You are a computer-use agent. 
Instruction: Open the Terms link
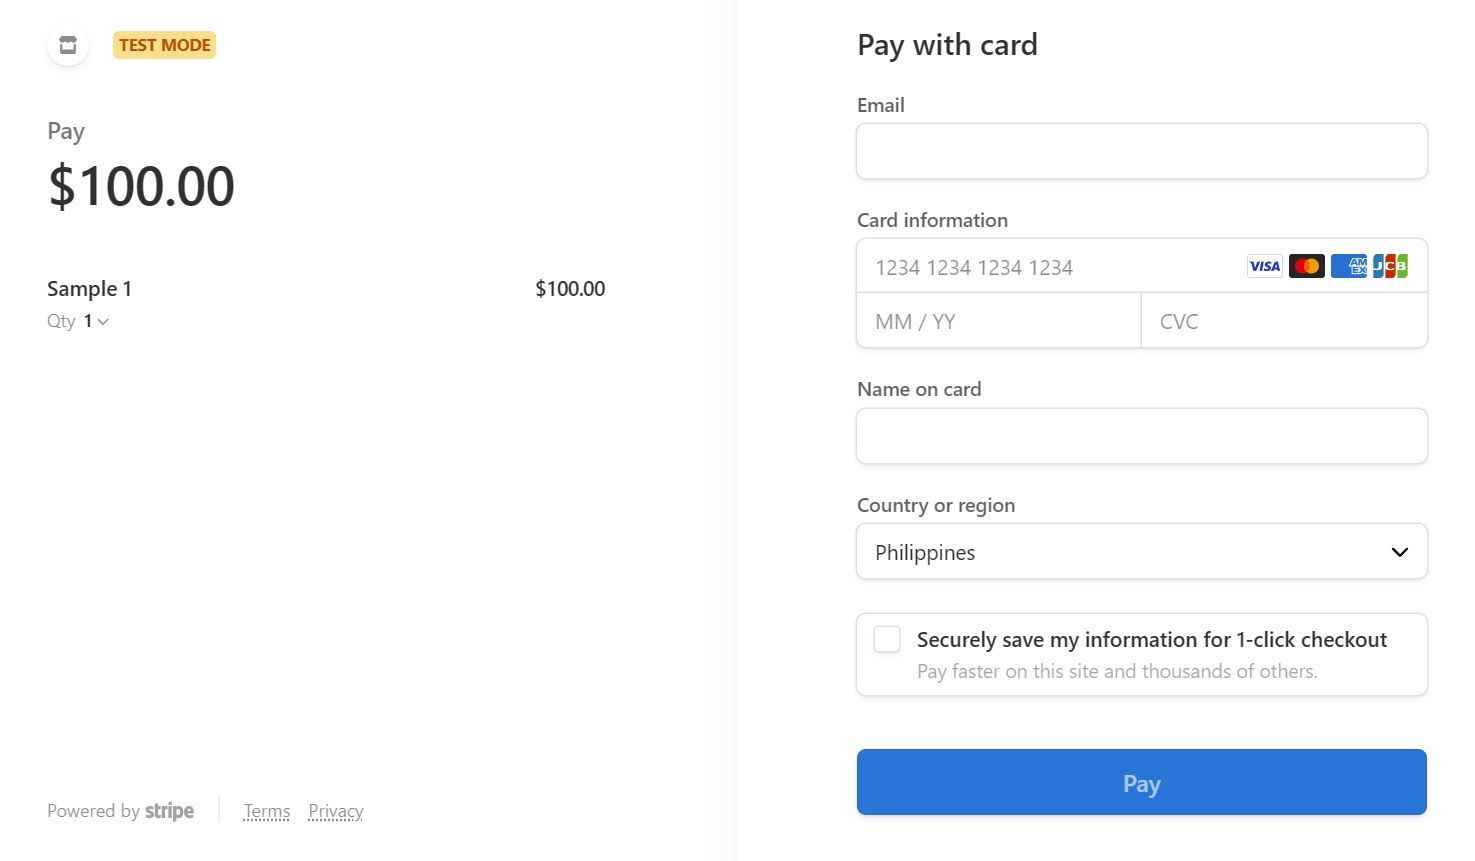point(266,810)
